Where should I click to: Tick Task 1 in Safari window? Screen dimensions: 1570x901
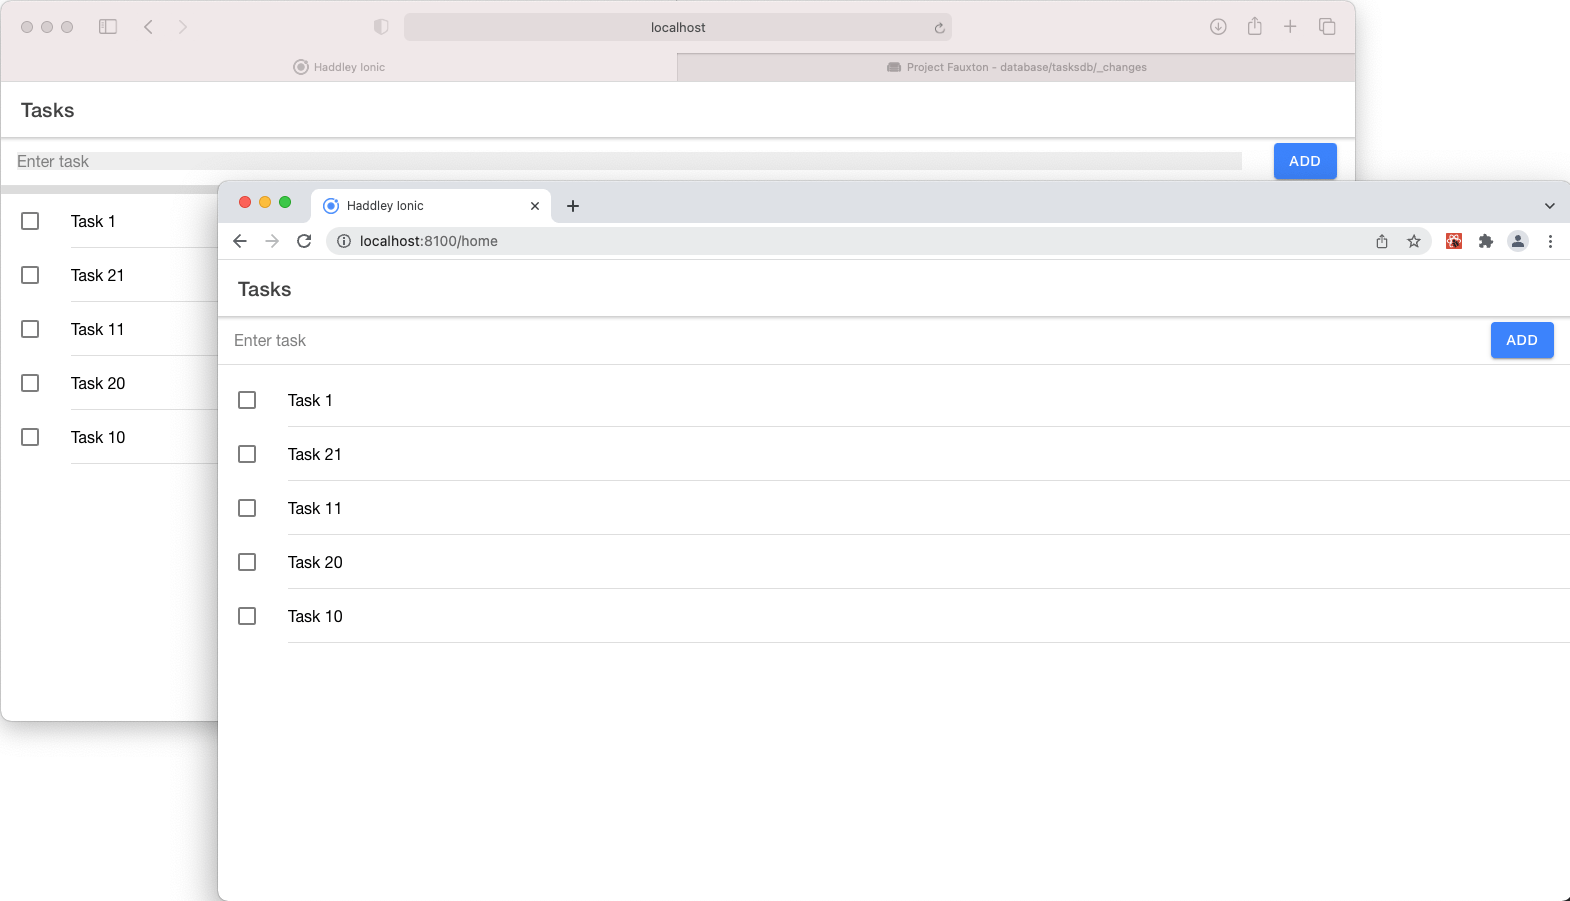tap(30, 221)
